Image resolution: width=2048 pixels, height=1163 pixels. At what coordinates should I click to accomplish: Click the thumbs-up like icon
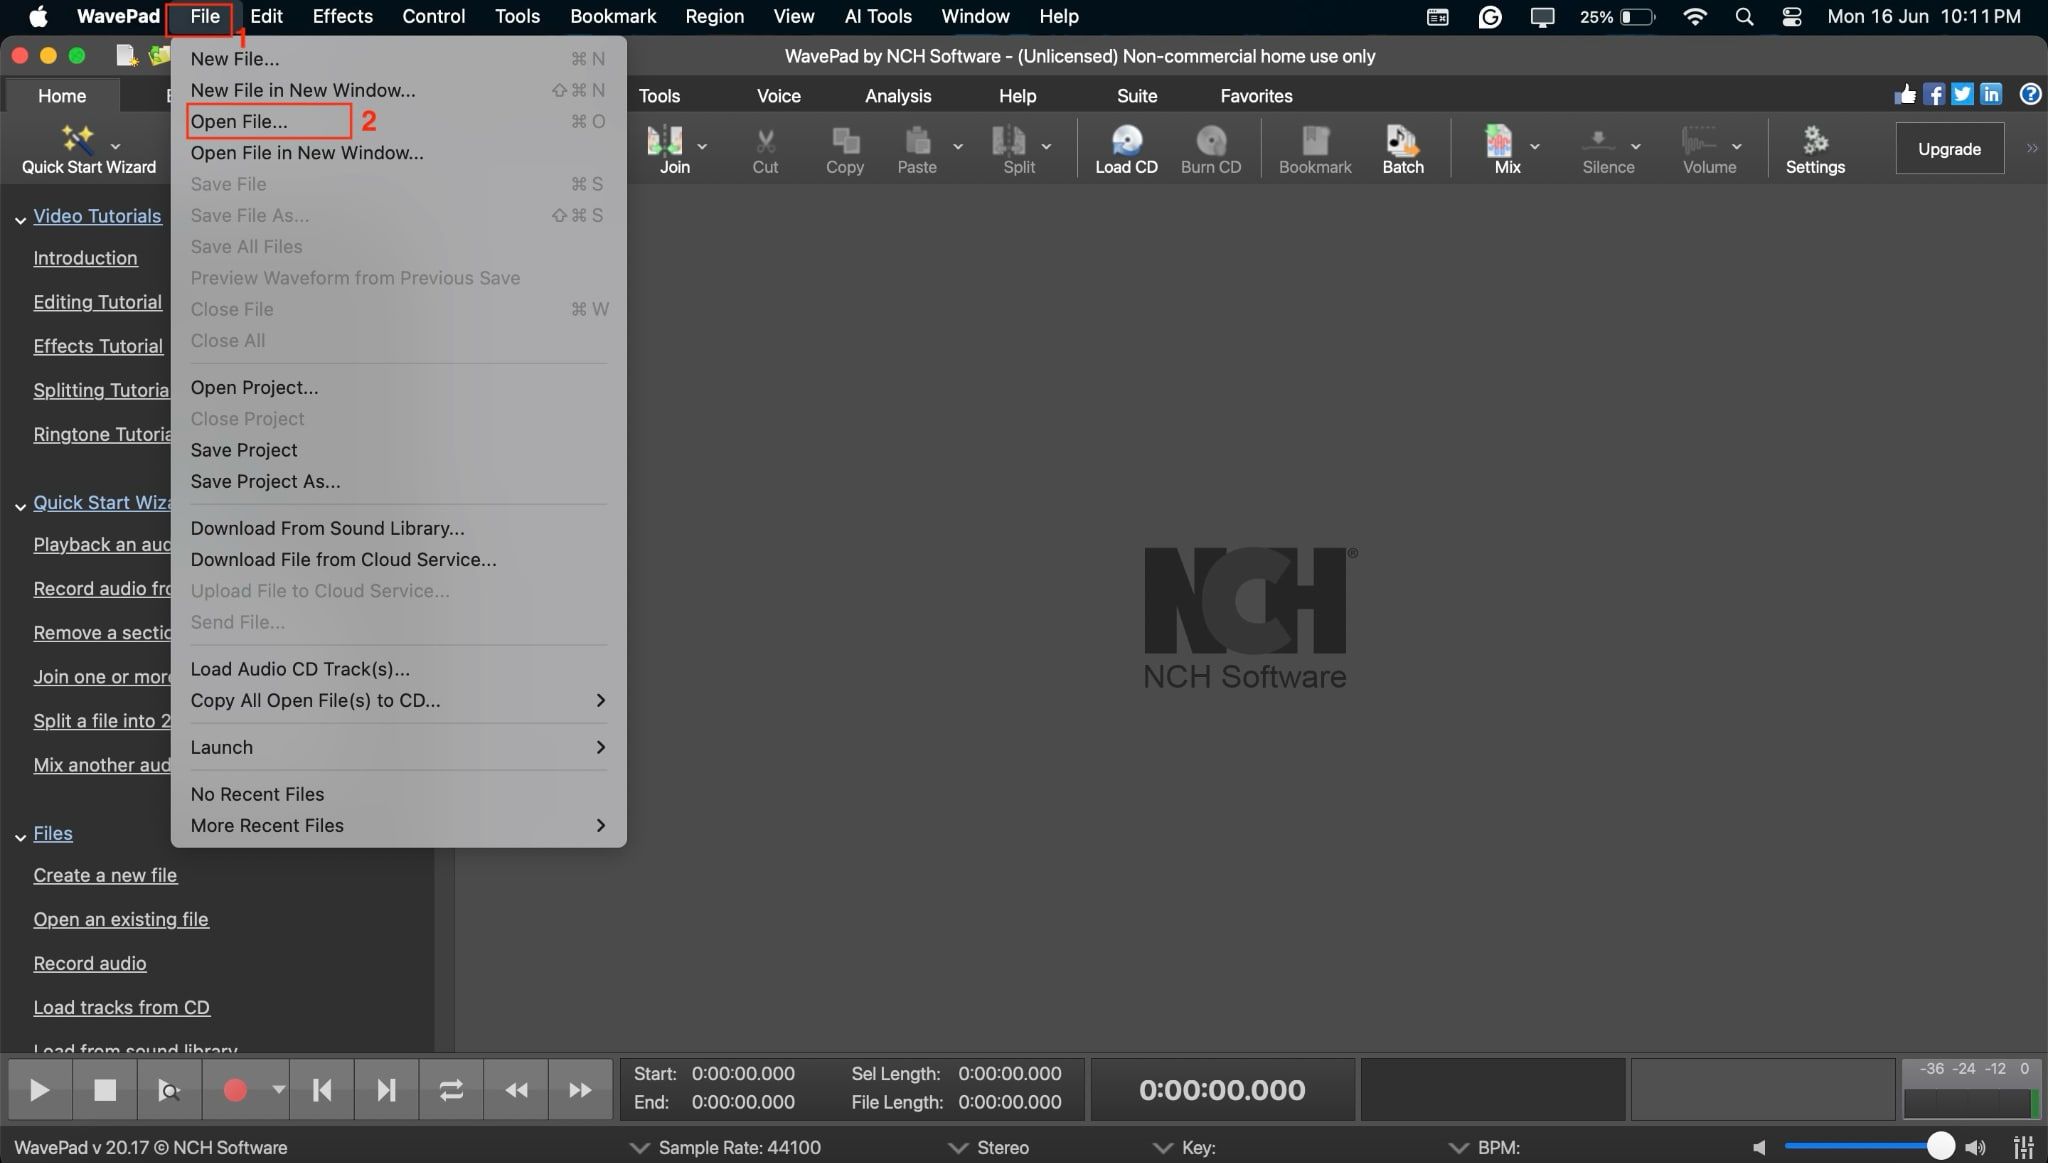click(x=1905, y=94)
